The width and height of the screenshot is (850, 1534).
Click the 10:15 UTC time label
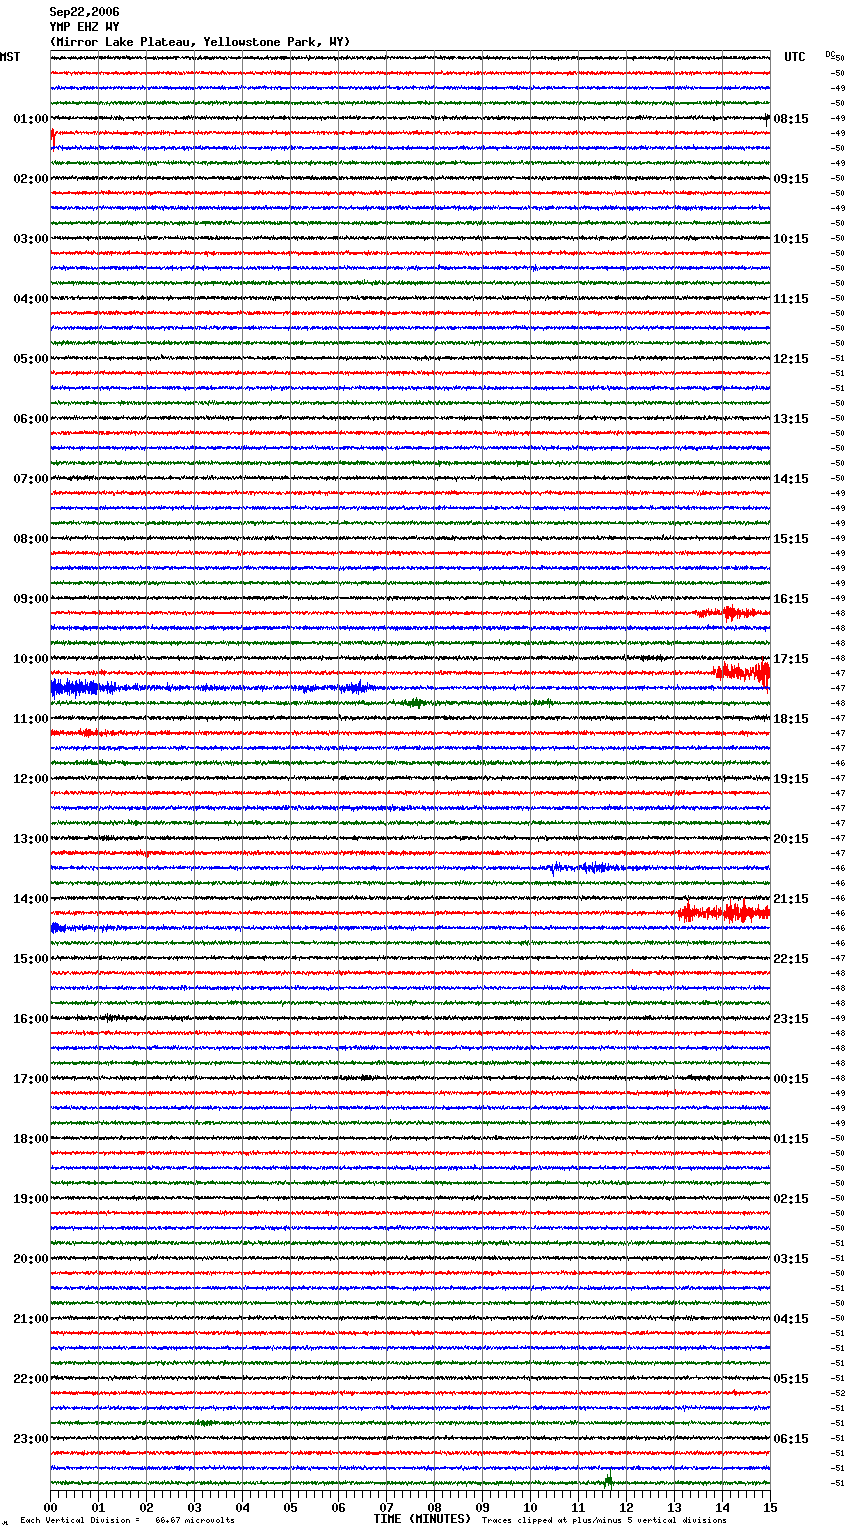pyautogui.click(x=791, y=239)
